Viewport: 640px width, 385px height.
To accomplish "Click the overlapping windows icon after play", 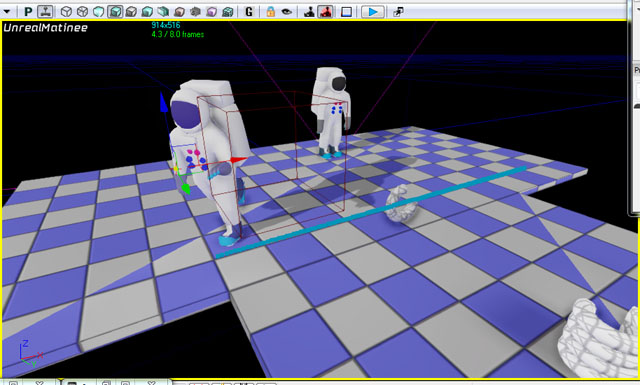I will [398, 12].
